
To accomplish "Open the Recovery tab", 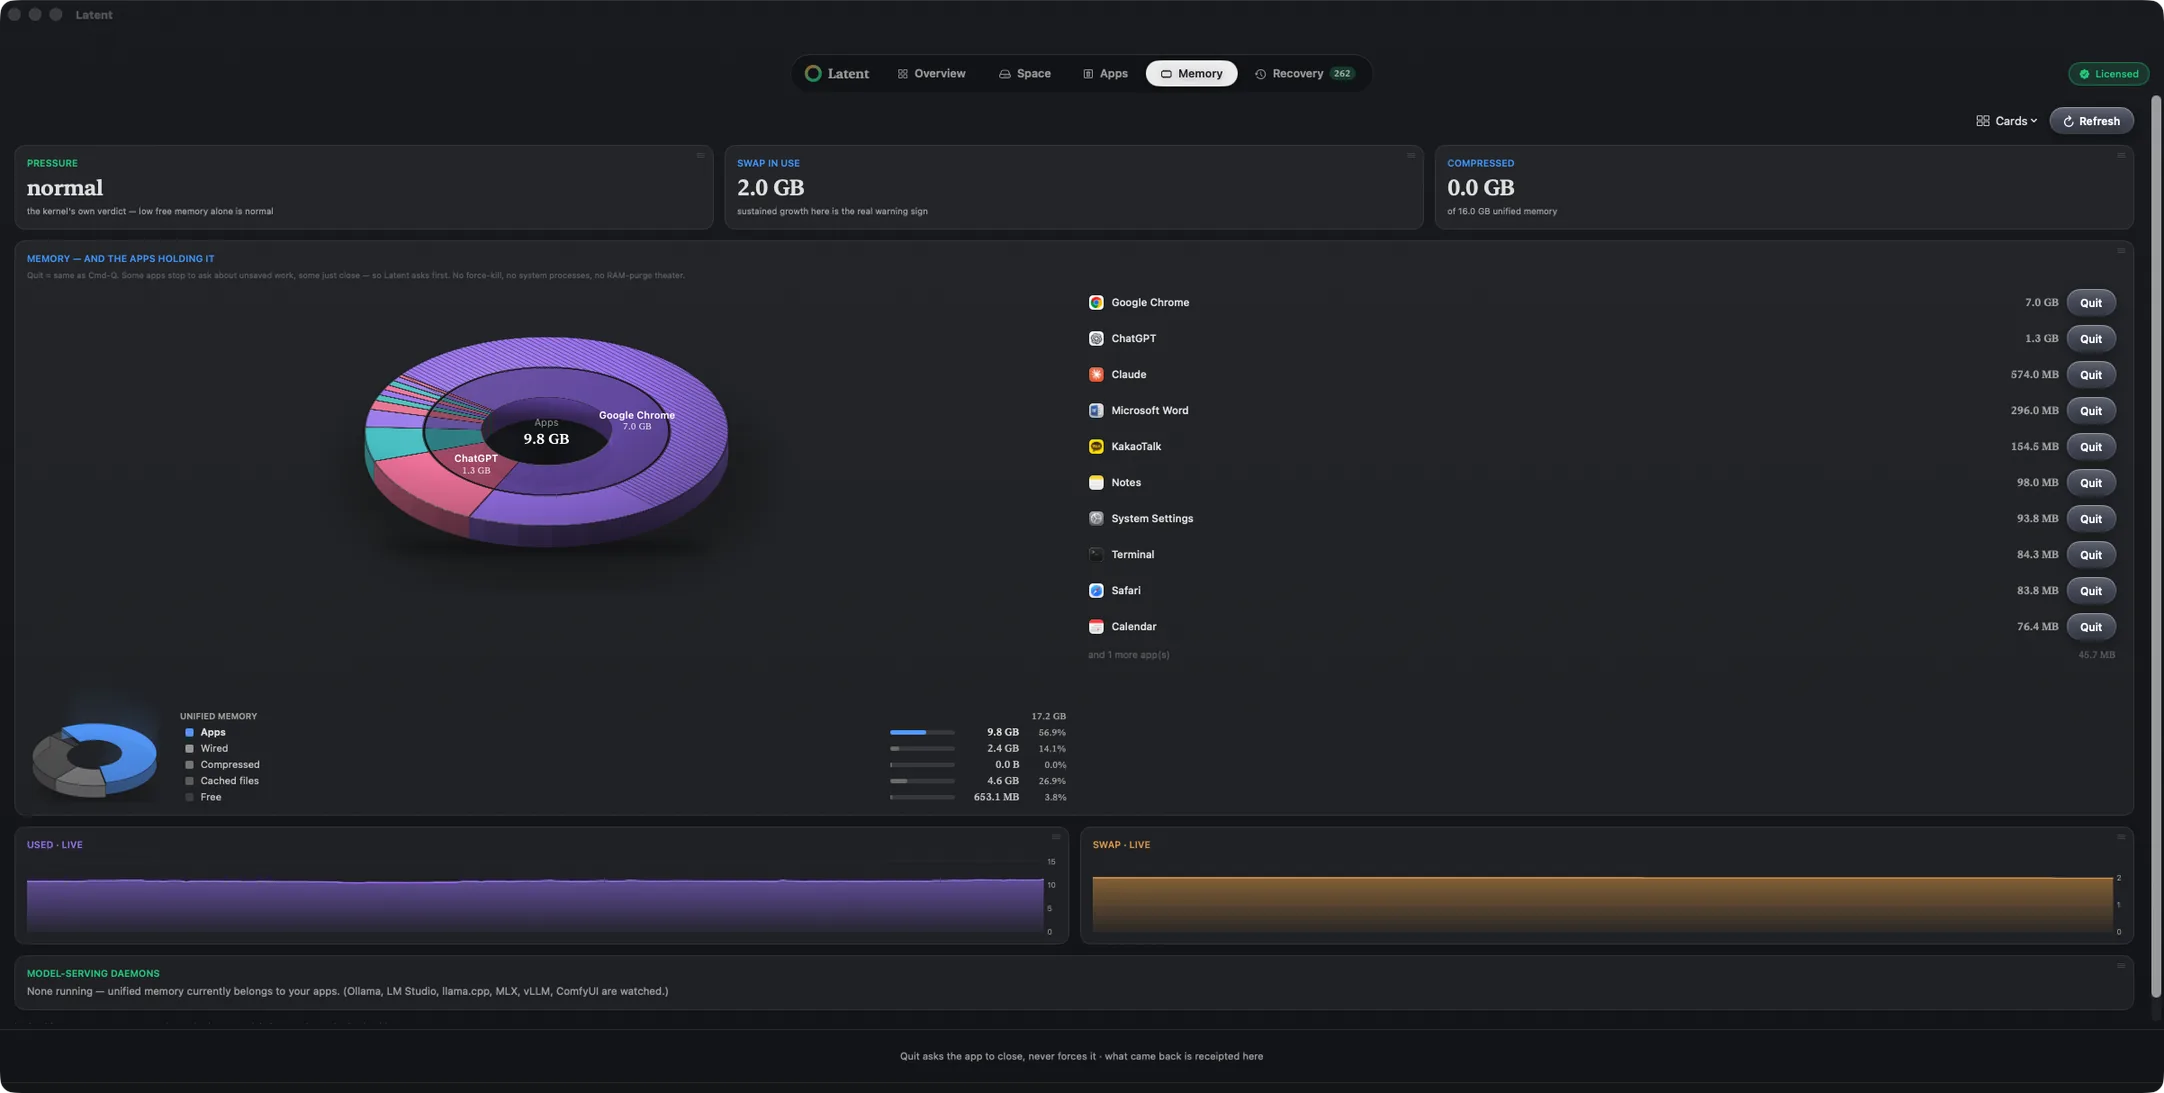I will click(x=1304, y=74).
